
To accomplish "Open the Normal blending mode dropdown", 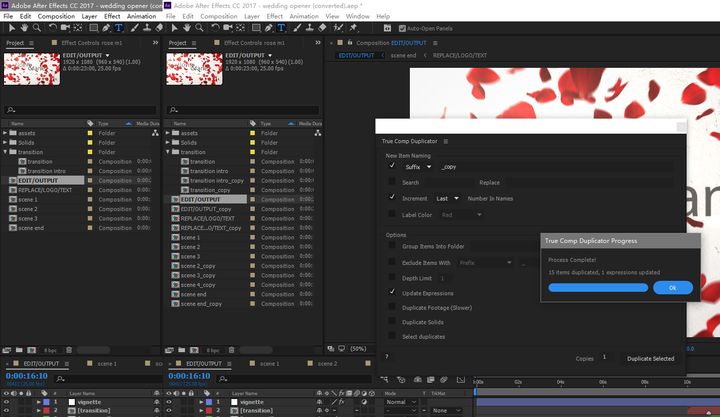I will point(401,402).
